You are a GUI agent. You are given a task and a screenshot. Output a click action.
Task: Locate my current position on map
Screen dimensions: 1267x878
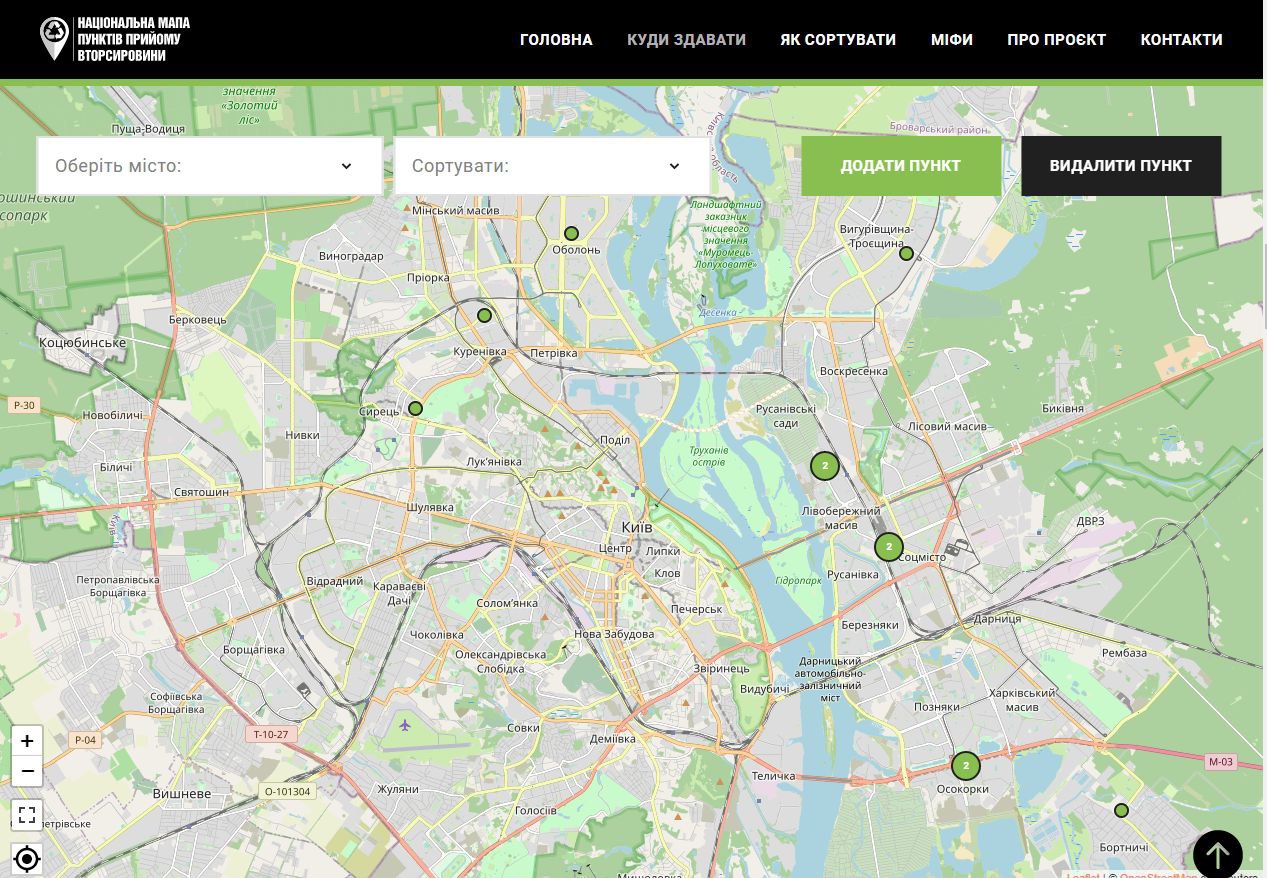pyautogui.click(x=27, y=858)
